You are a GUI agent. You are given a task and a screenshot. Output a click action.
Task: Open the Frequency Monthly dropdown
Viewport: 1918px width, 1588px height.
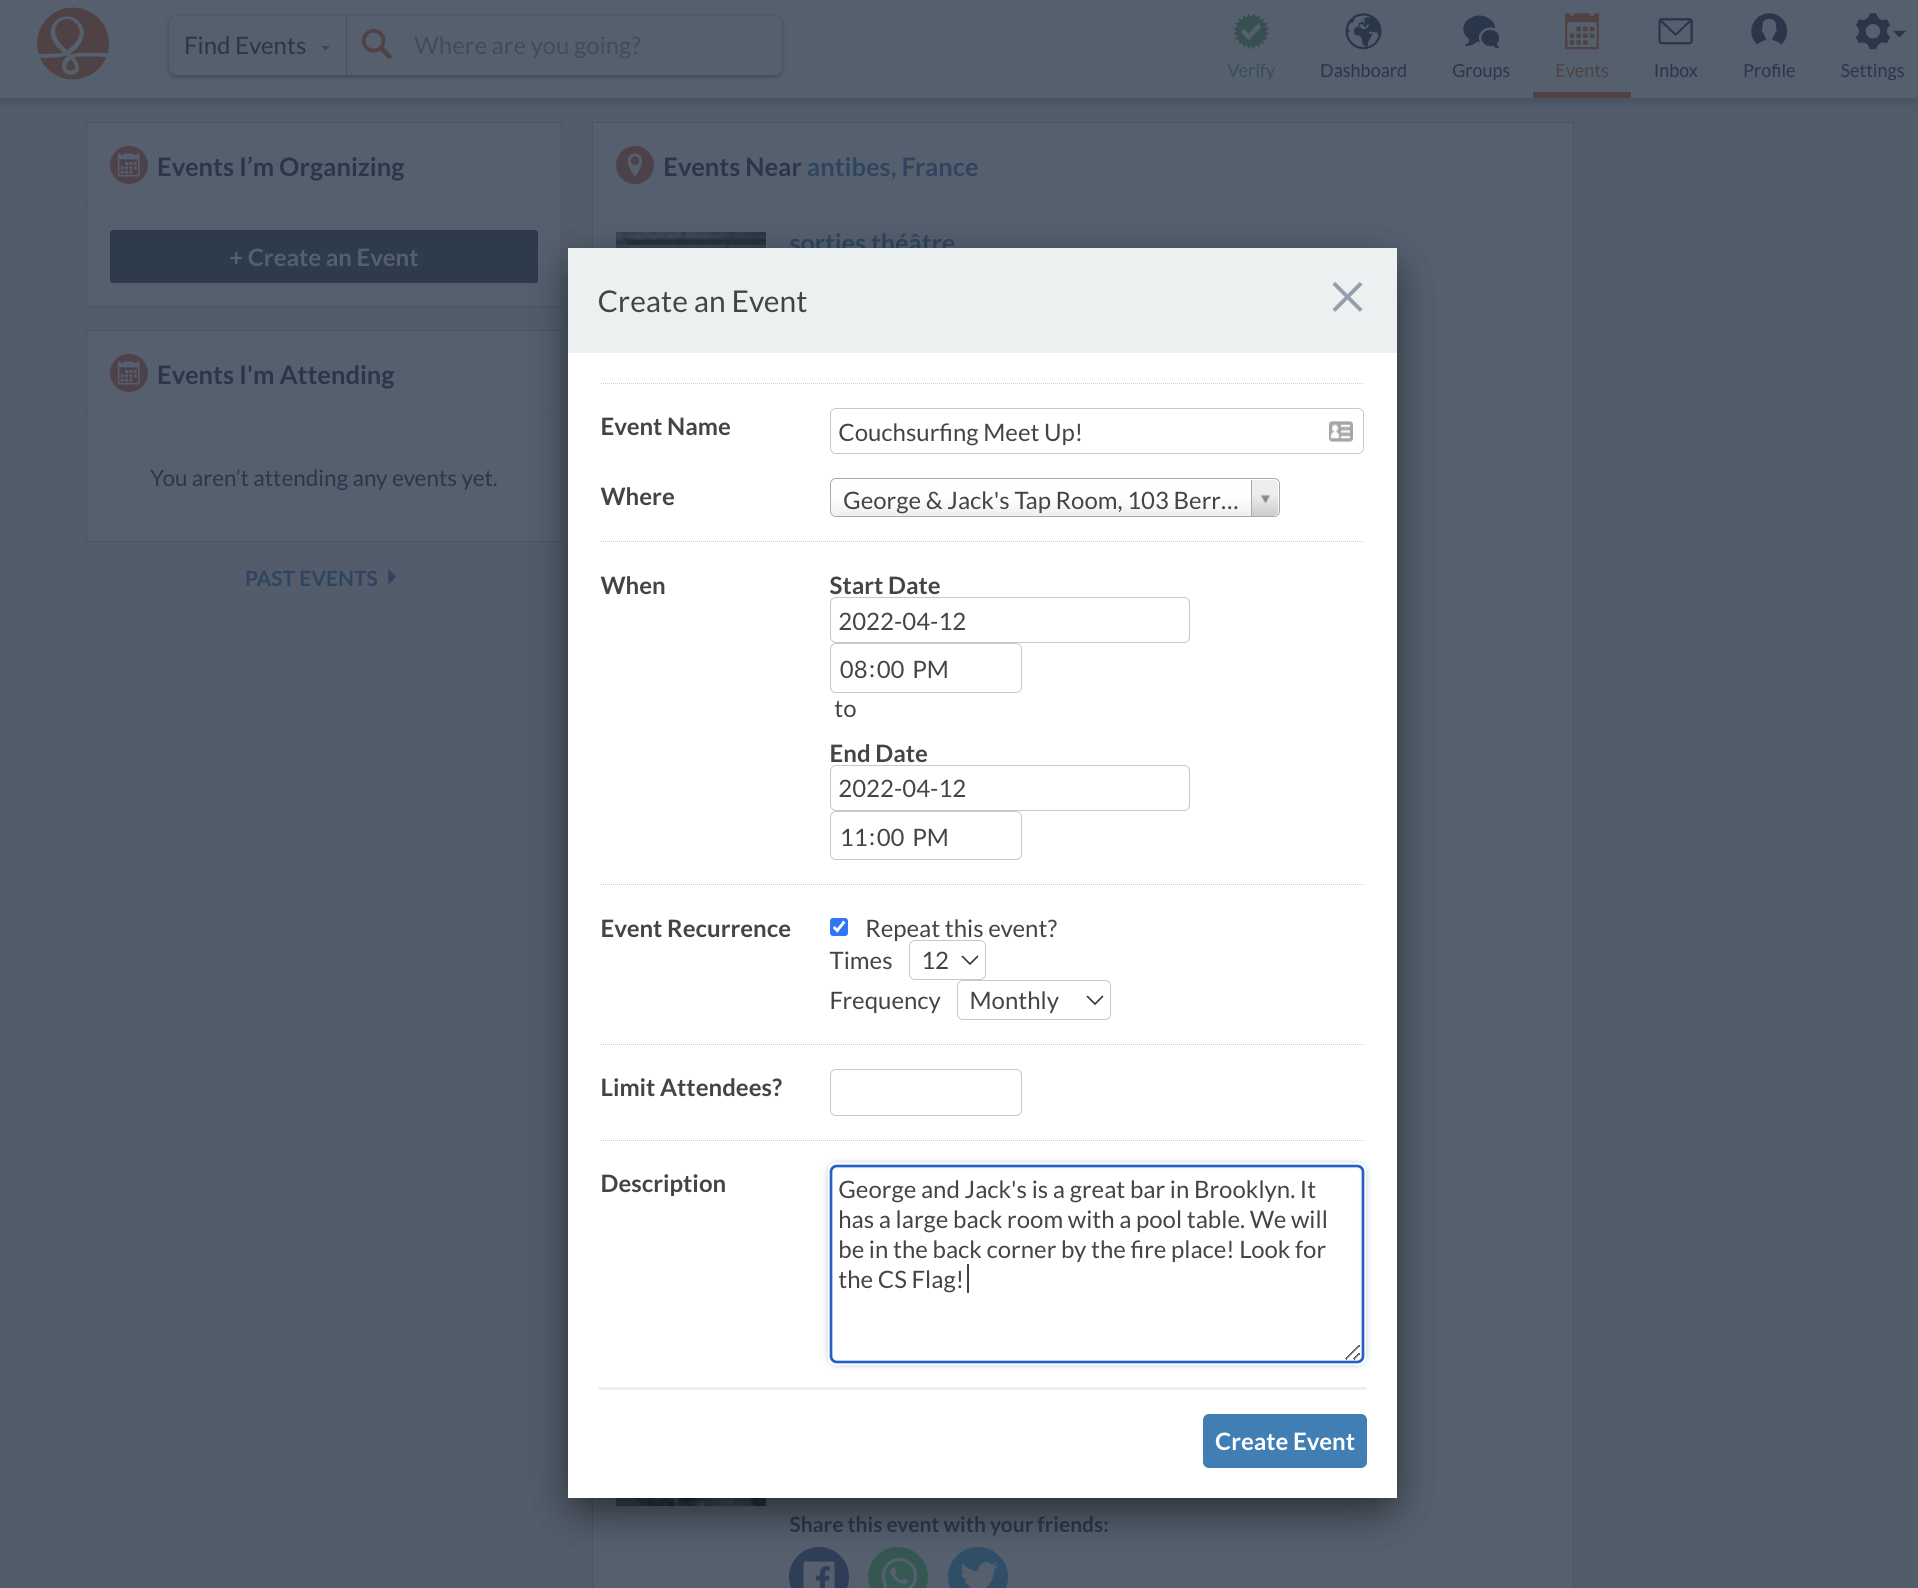(1033, 1000)
